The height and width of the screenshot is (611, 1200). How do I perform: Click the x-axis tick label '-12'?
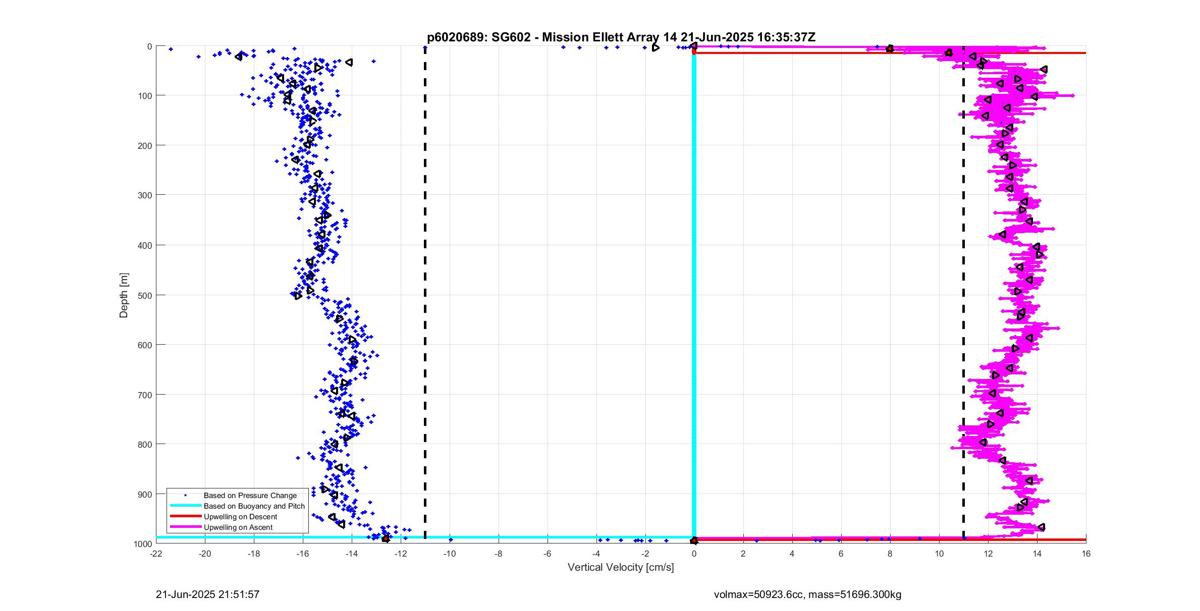(x=401, y=553)
